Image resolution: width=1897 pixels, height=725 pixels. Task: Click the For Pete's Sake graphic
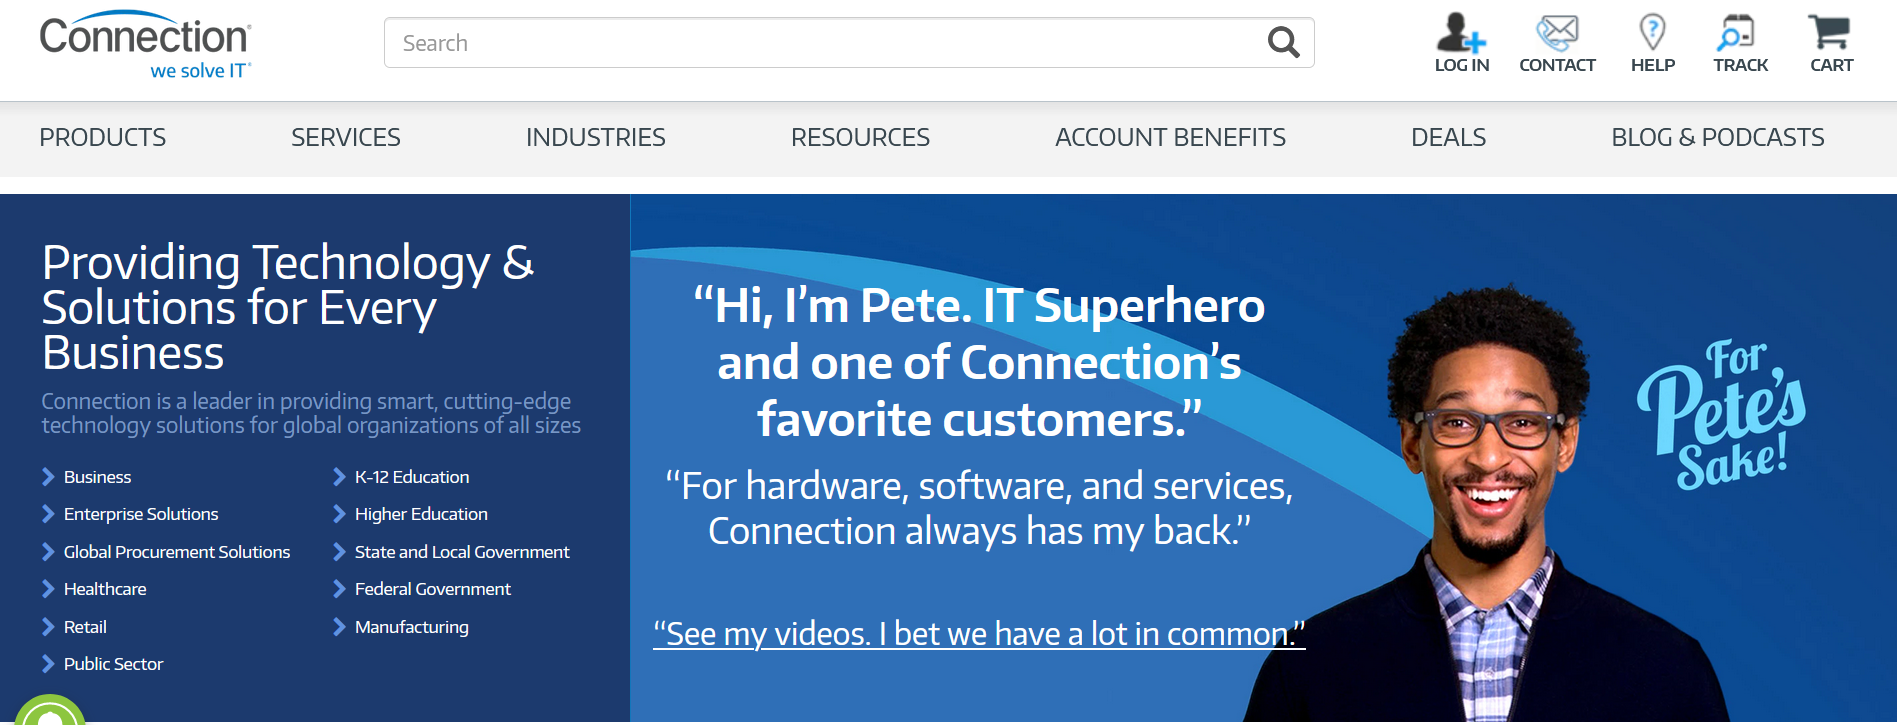[1723, 415]
